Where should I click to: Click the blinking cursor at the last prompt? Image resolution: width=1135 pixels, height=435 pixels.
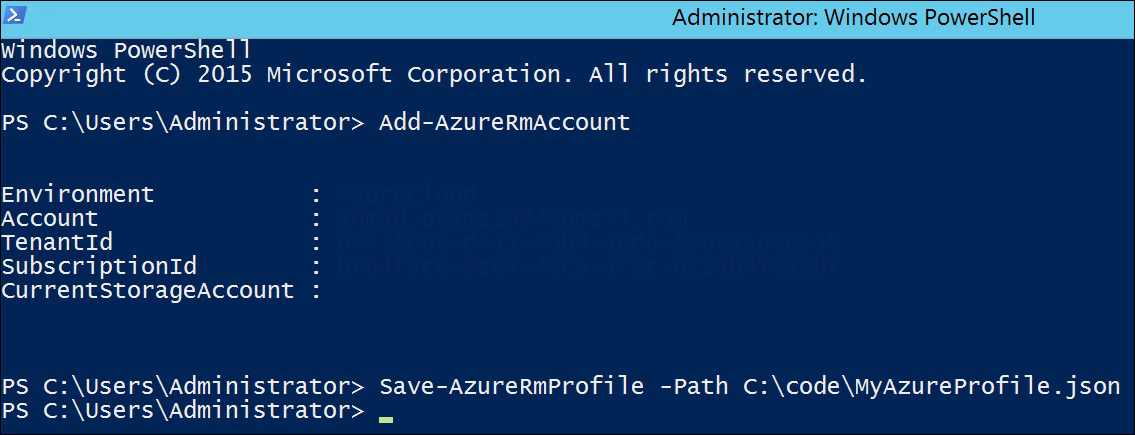click(386, 419)
